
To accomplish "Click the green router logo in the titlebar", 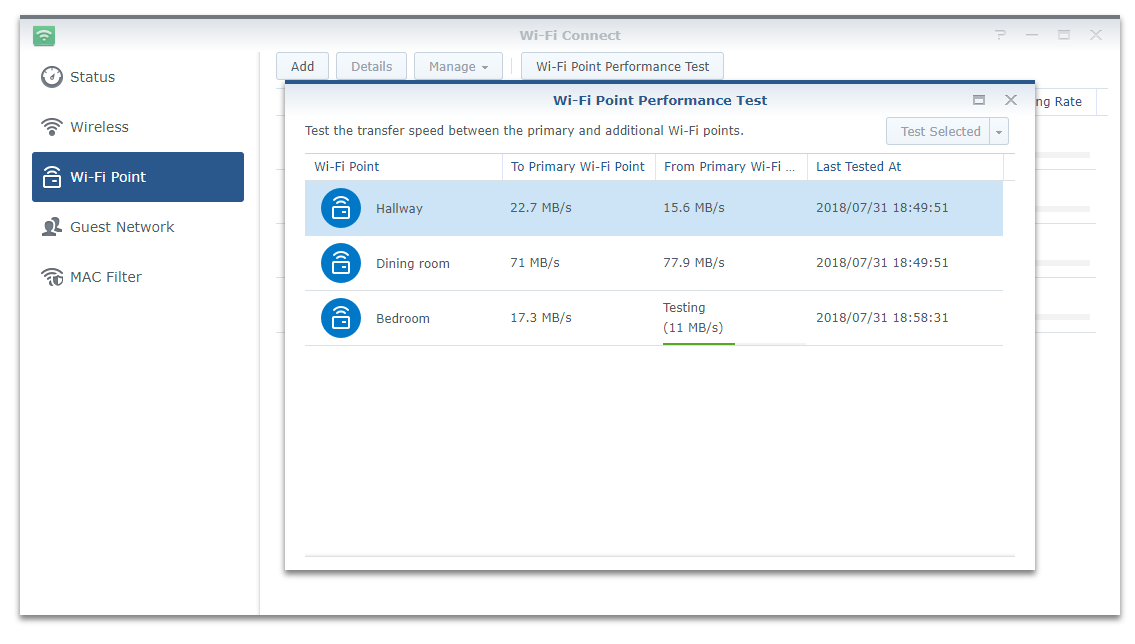I will pyautogui.click(x=43, y=34).
